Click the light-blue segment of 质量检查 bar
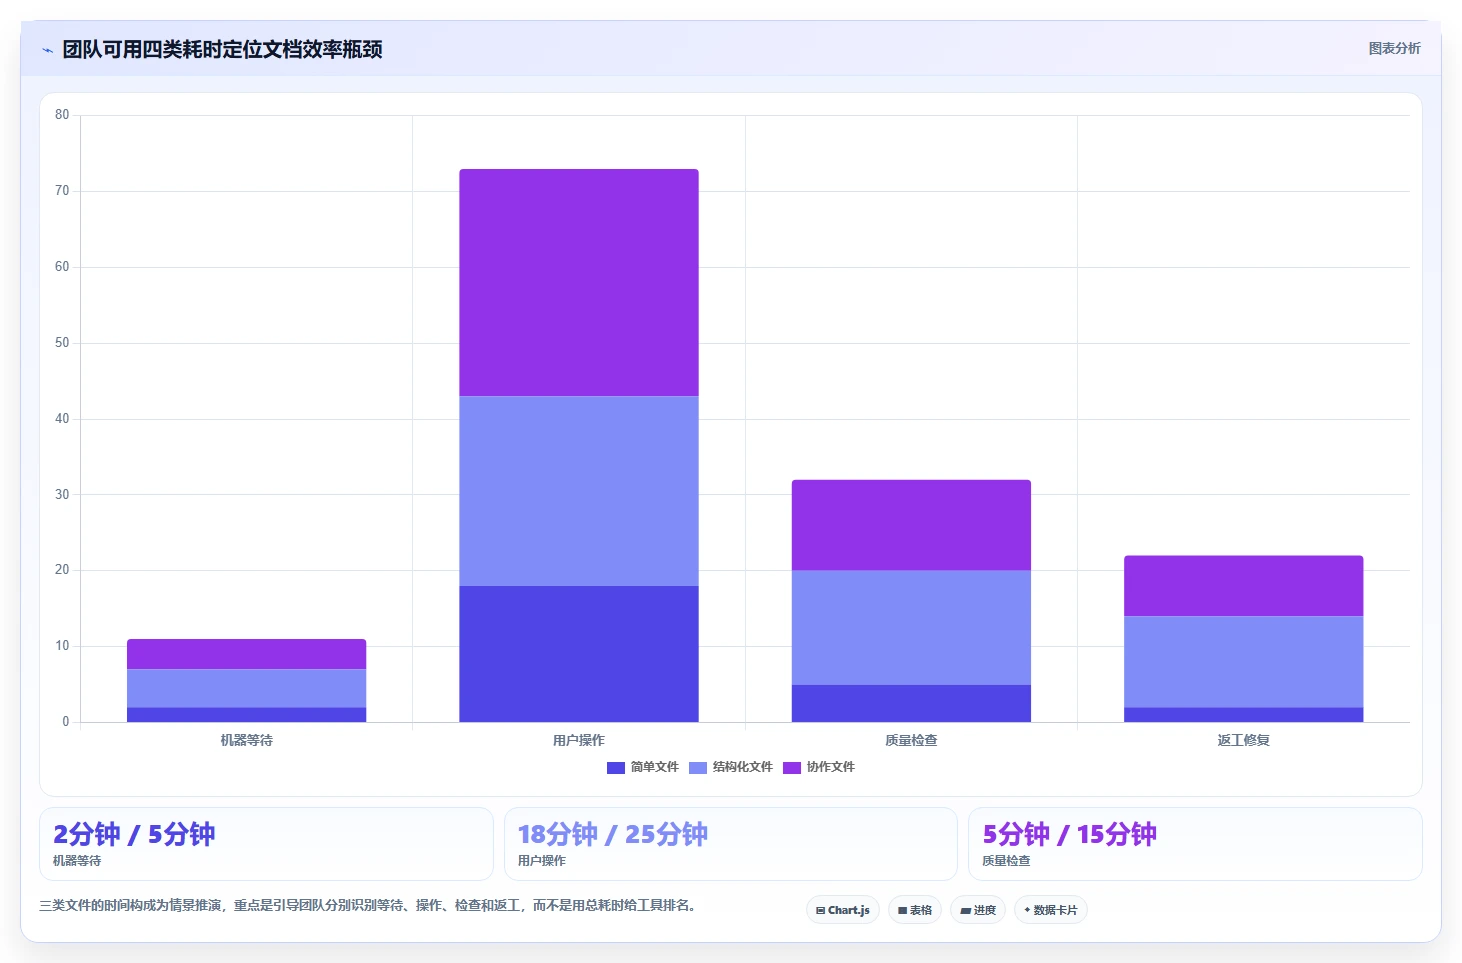 (911, 628)
